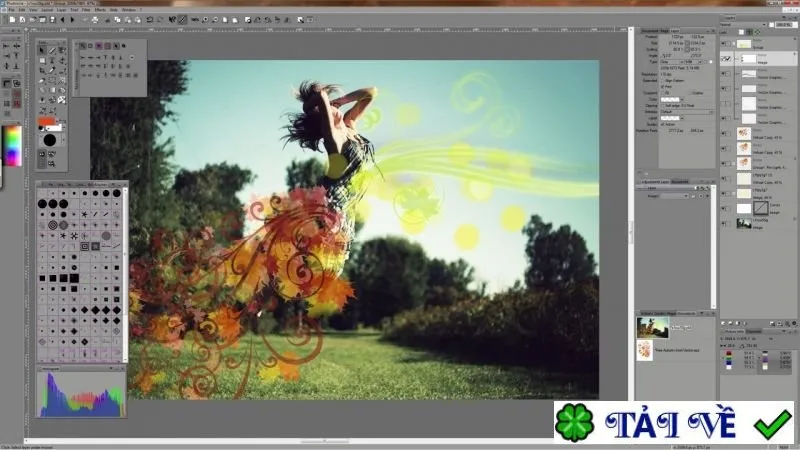Click the green four-leaf clover logo
This screenshot has height=450, width=800.
[574, 422]
